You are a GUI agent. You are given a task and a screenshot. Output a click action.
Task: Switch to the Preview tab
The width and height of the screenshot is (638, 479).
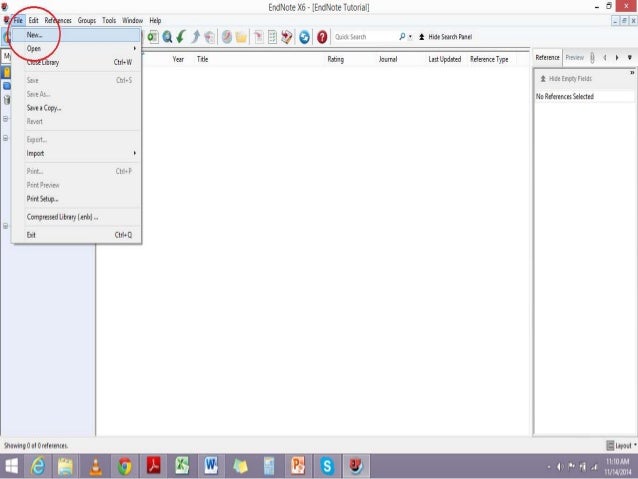point(575,58)
